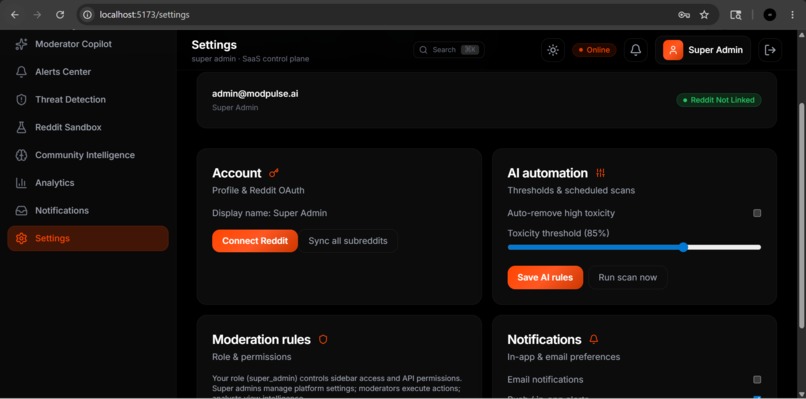Save AI rules
806x399 pixels.
click(545, 278)
